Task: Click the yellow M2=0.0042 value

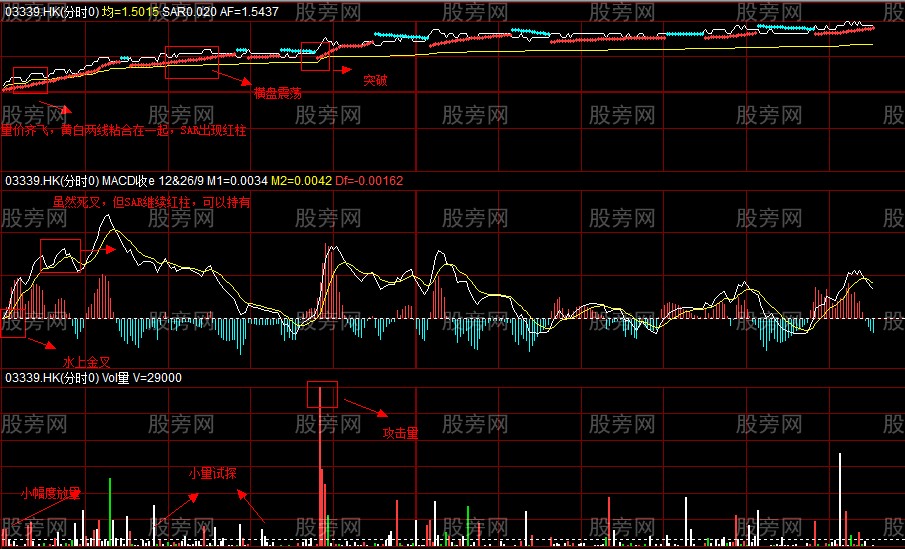Action: tap(301, 181)
